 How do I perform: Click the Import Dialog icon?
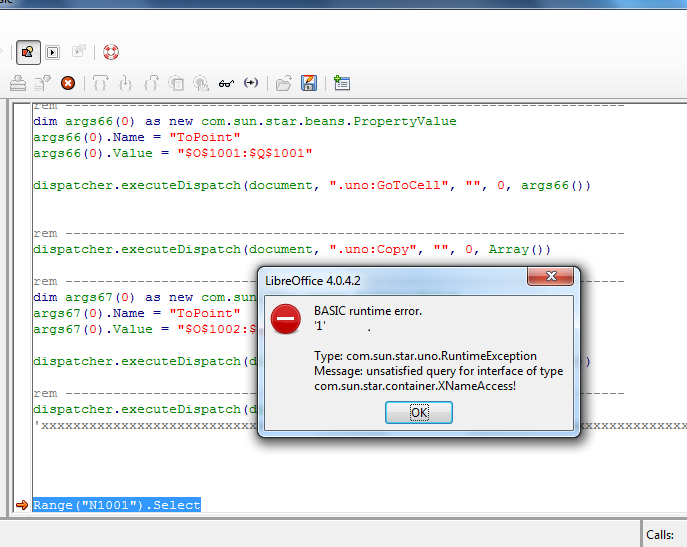point(342,83)
